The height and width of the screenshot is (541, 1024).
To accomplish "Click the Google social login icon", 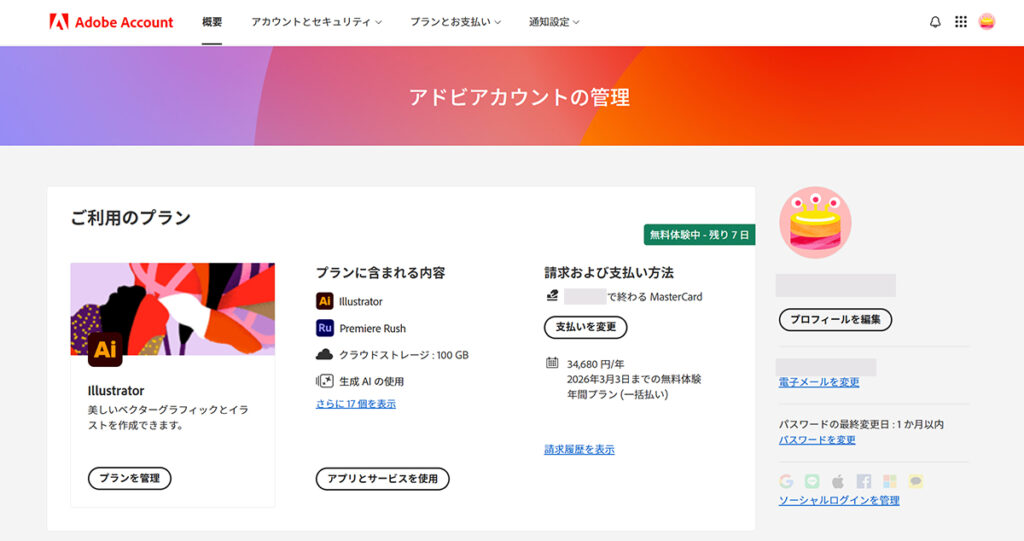I will click(x=786, y=482).
